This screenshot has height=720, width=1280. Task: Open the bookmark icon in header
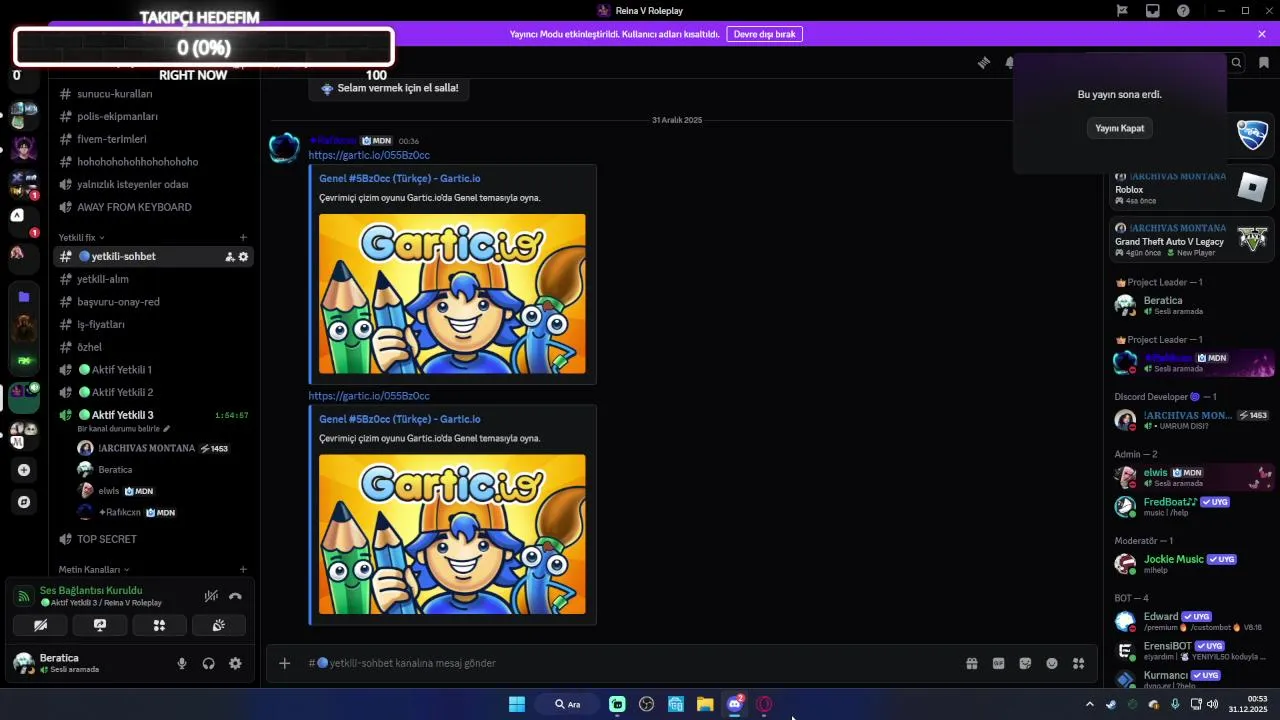(x=1264, y=62)
